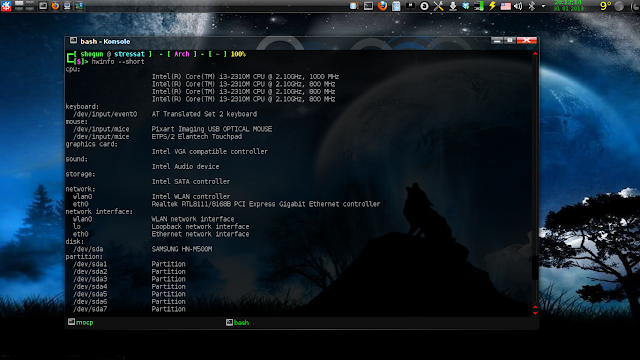Click 'Loopback network interface' text
This screenshot has height=360, width=640.
click(x=200, y=227)
